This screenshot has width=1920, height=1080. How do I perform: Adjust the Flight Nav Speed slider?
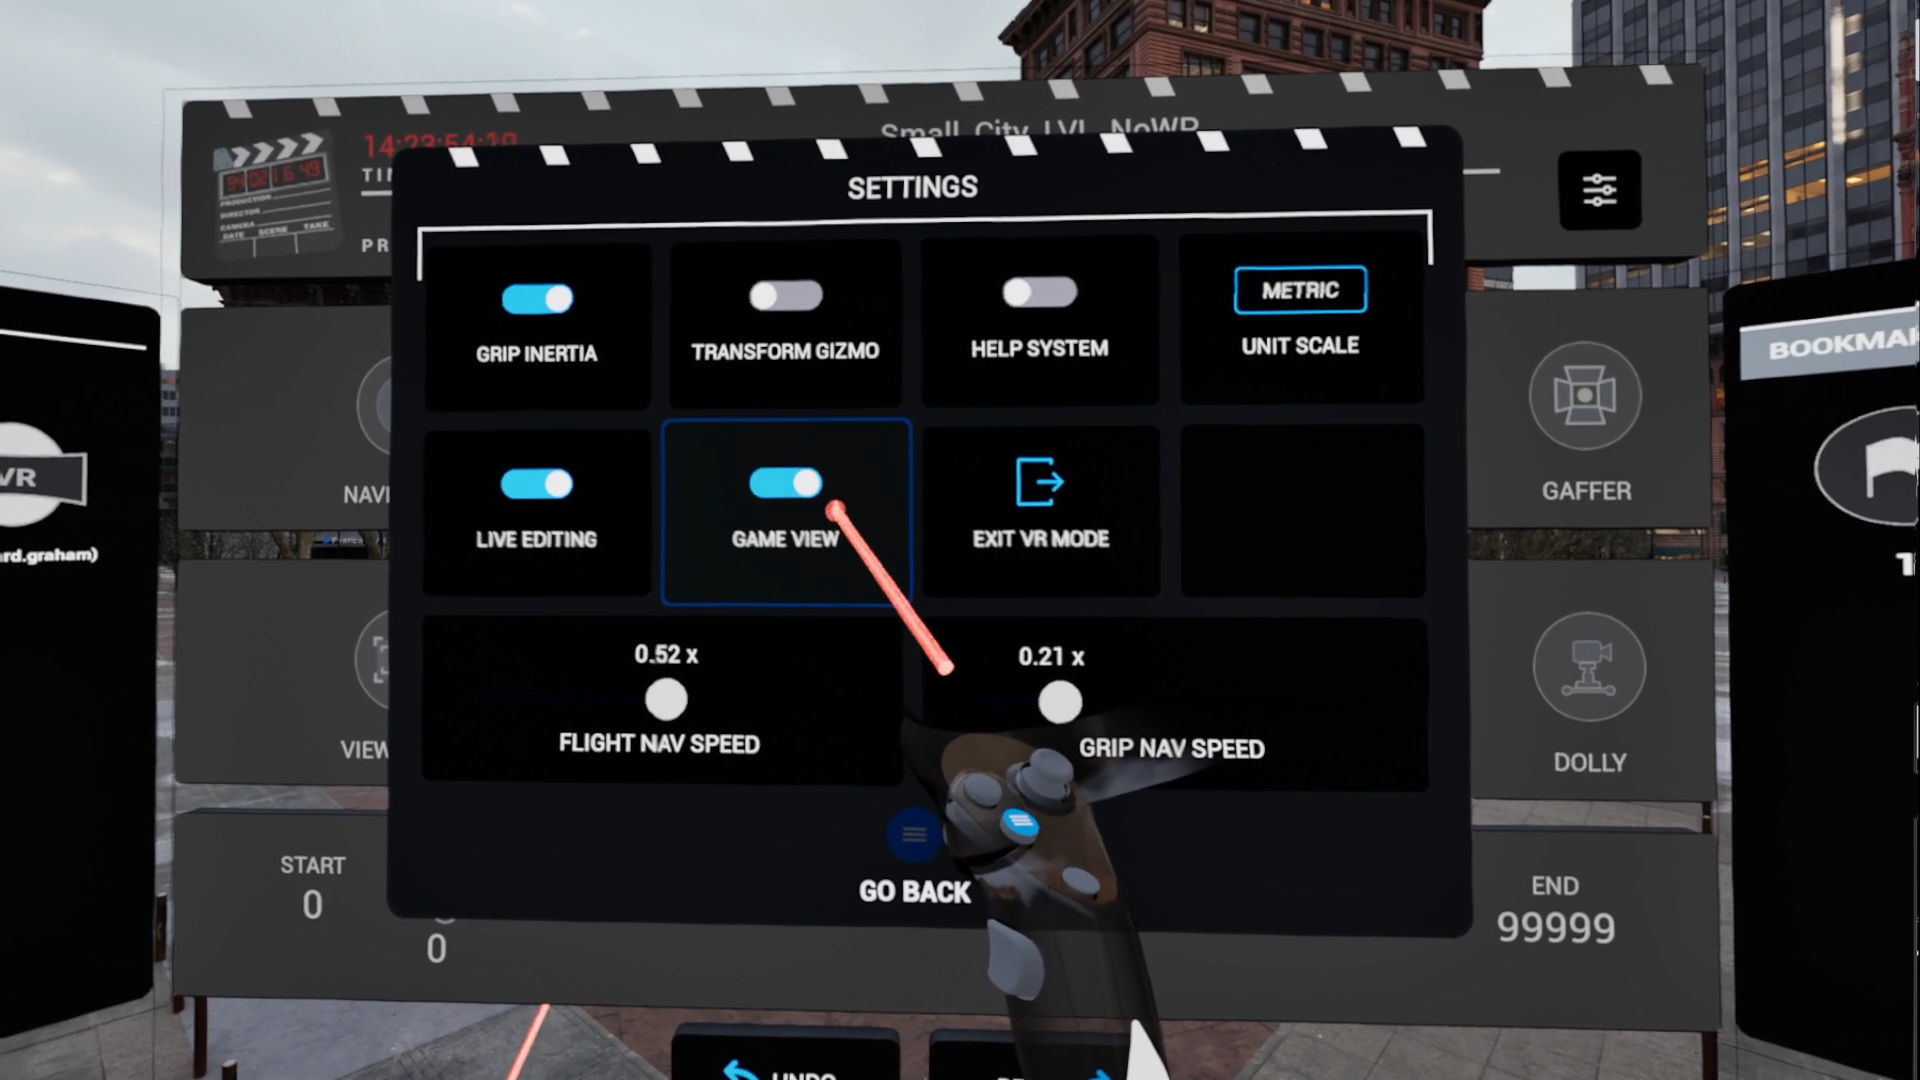663,699
